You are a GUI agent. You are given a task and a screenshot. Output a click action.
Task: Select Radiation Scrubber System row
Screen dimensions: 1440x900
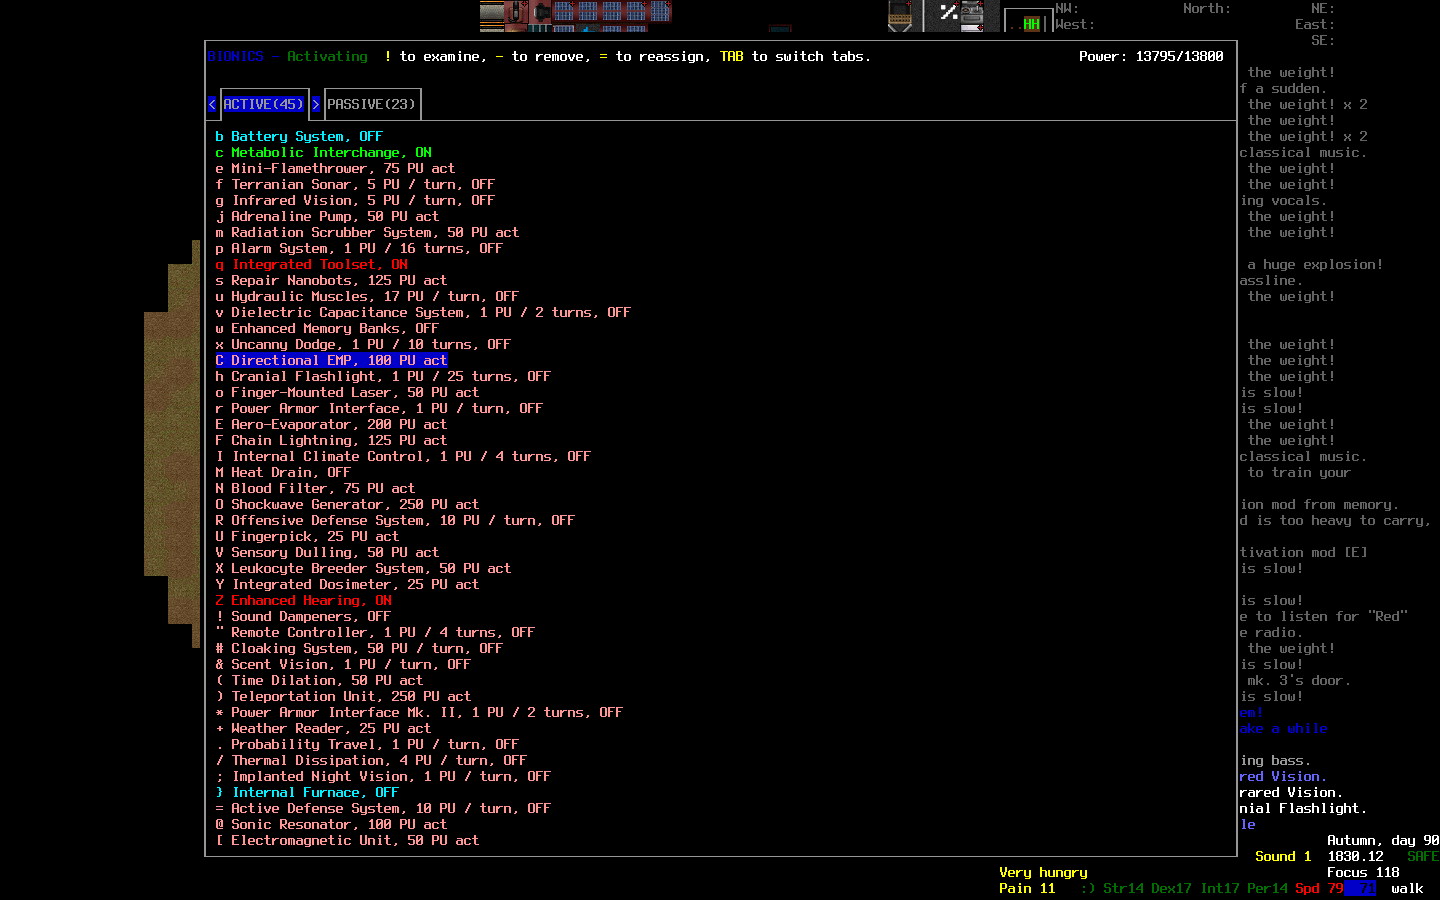tap(367, 232)
